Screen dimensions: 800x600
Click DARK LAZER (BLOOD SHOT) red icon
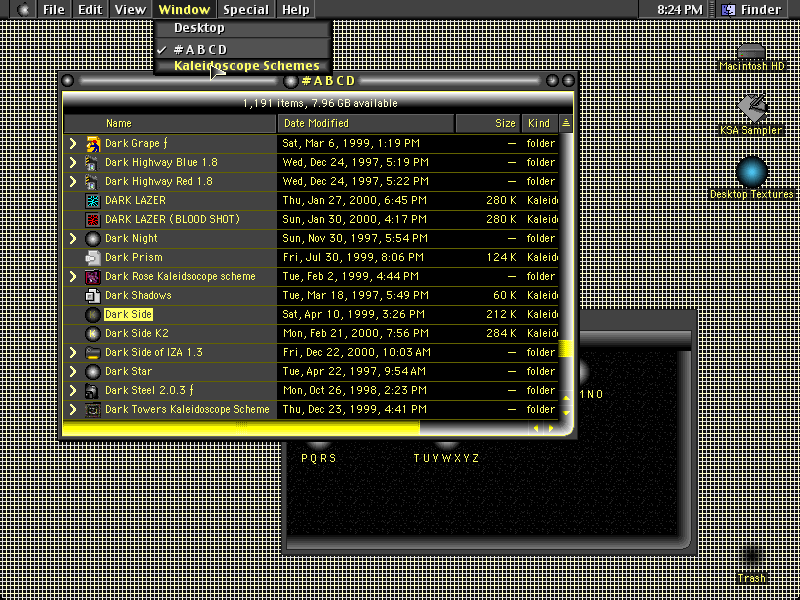coord(92,220)
